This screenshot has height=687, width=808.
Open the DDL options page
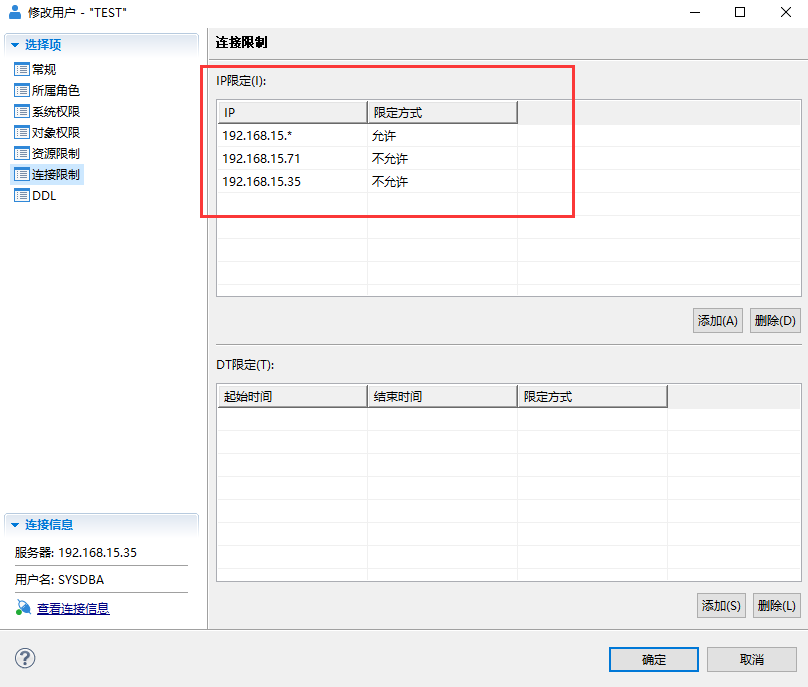(x=44, y=195)
